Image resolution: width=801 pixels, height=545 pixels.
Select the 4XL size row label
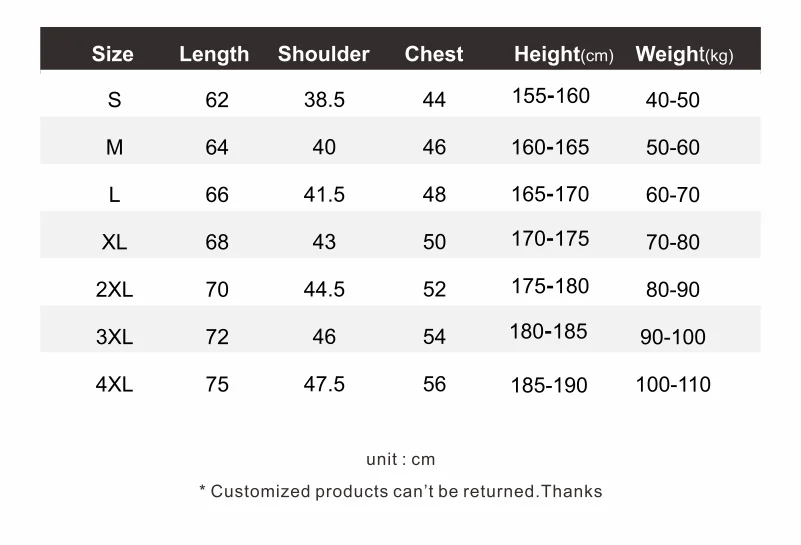click(x=114, y=384)
